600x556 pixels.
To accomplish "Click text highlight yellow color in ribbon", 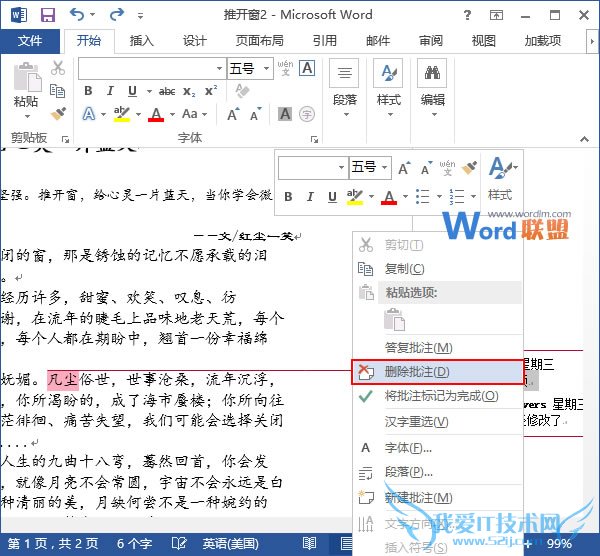I will (x=122, y=114).
